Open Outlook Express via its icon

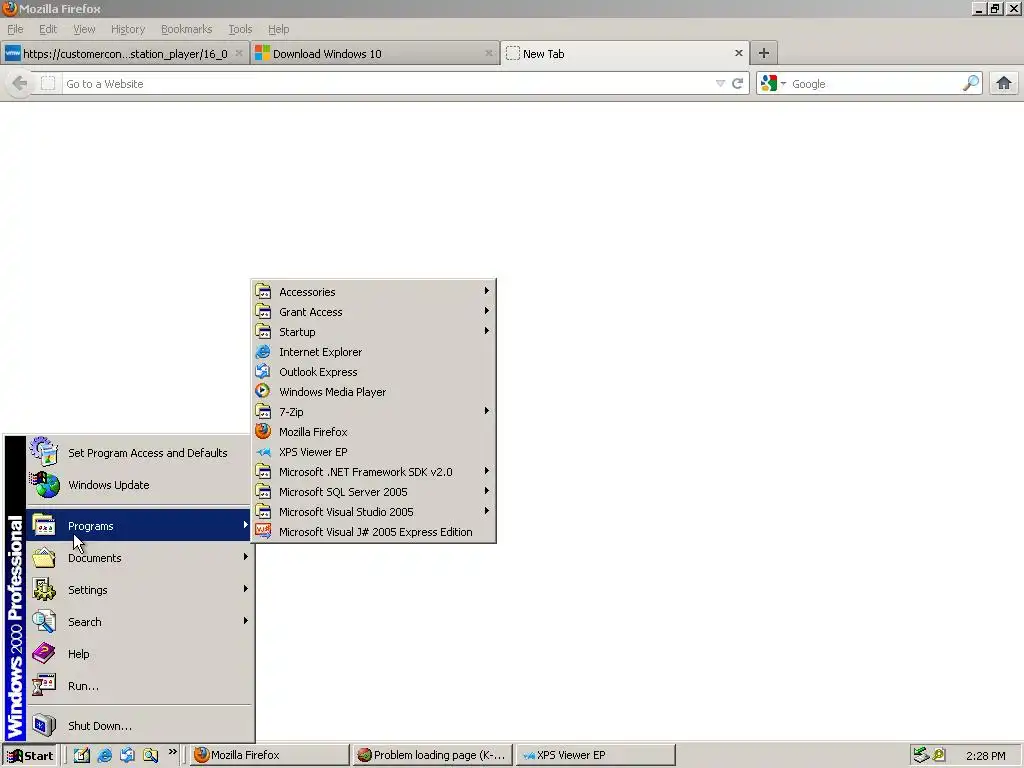[x=263, y=372]
